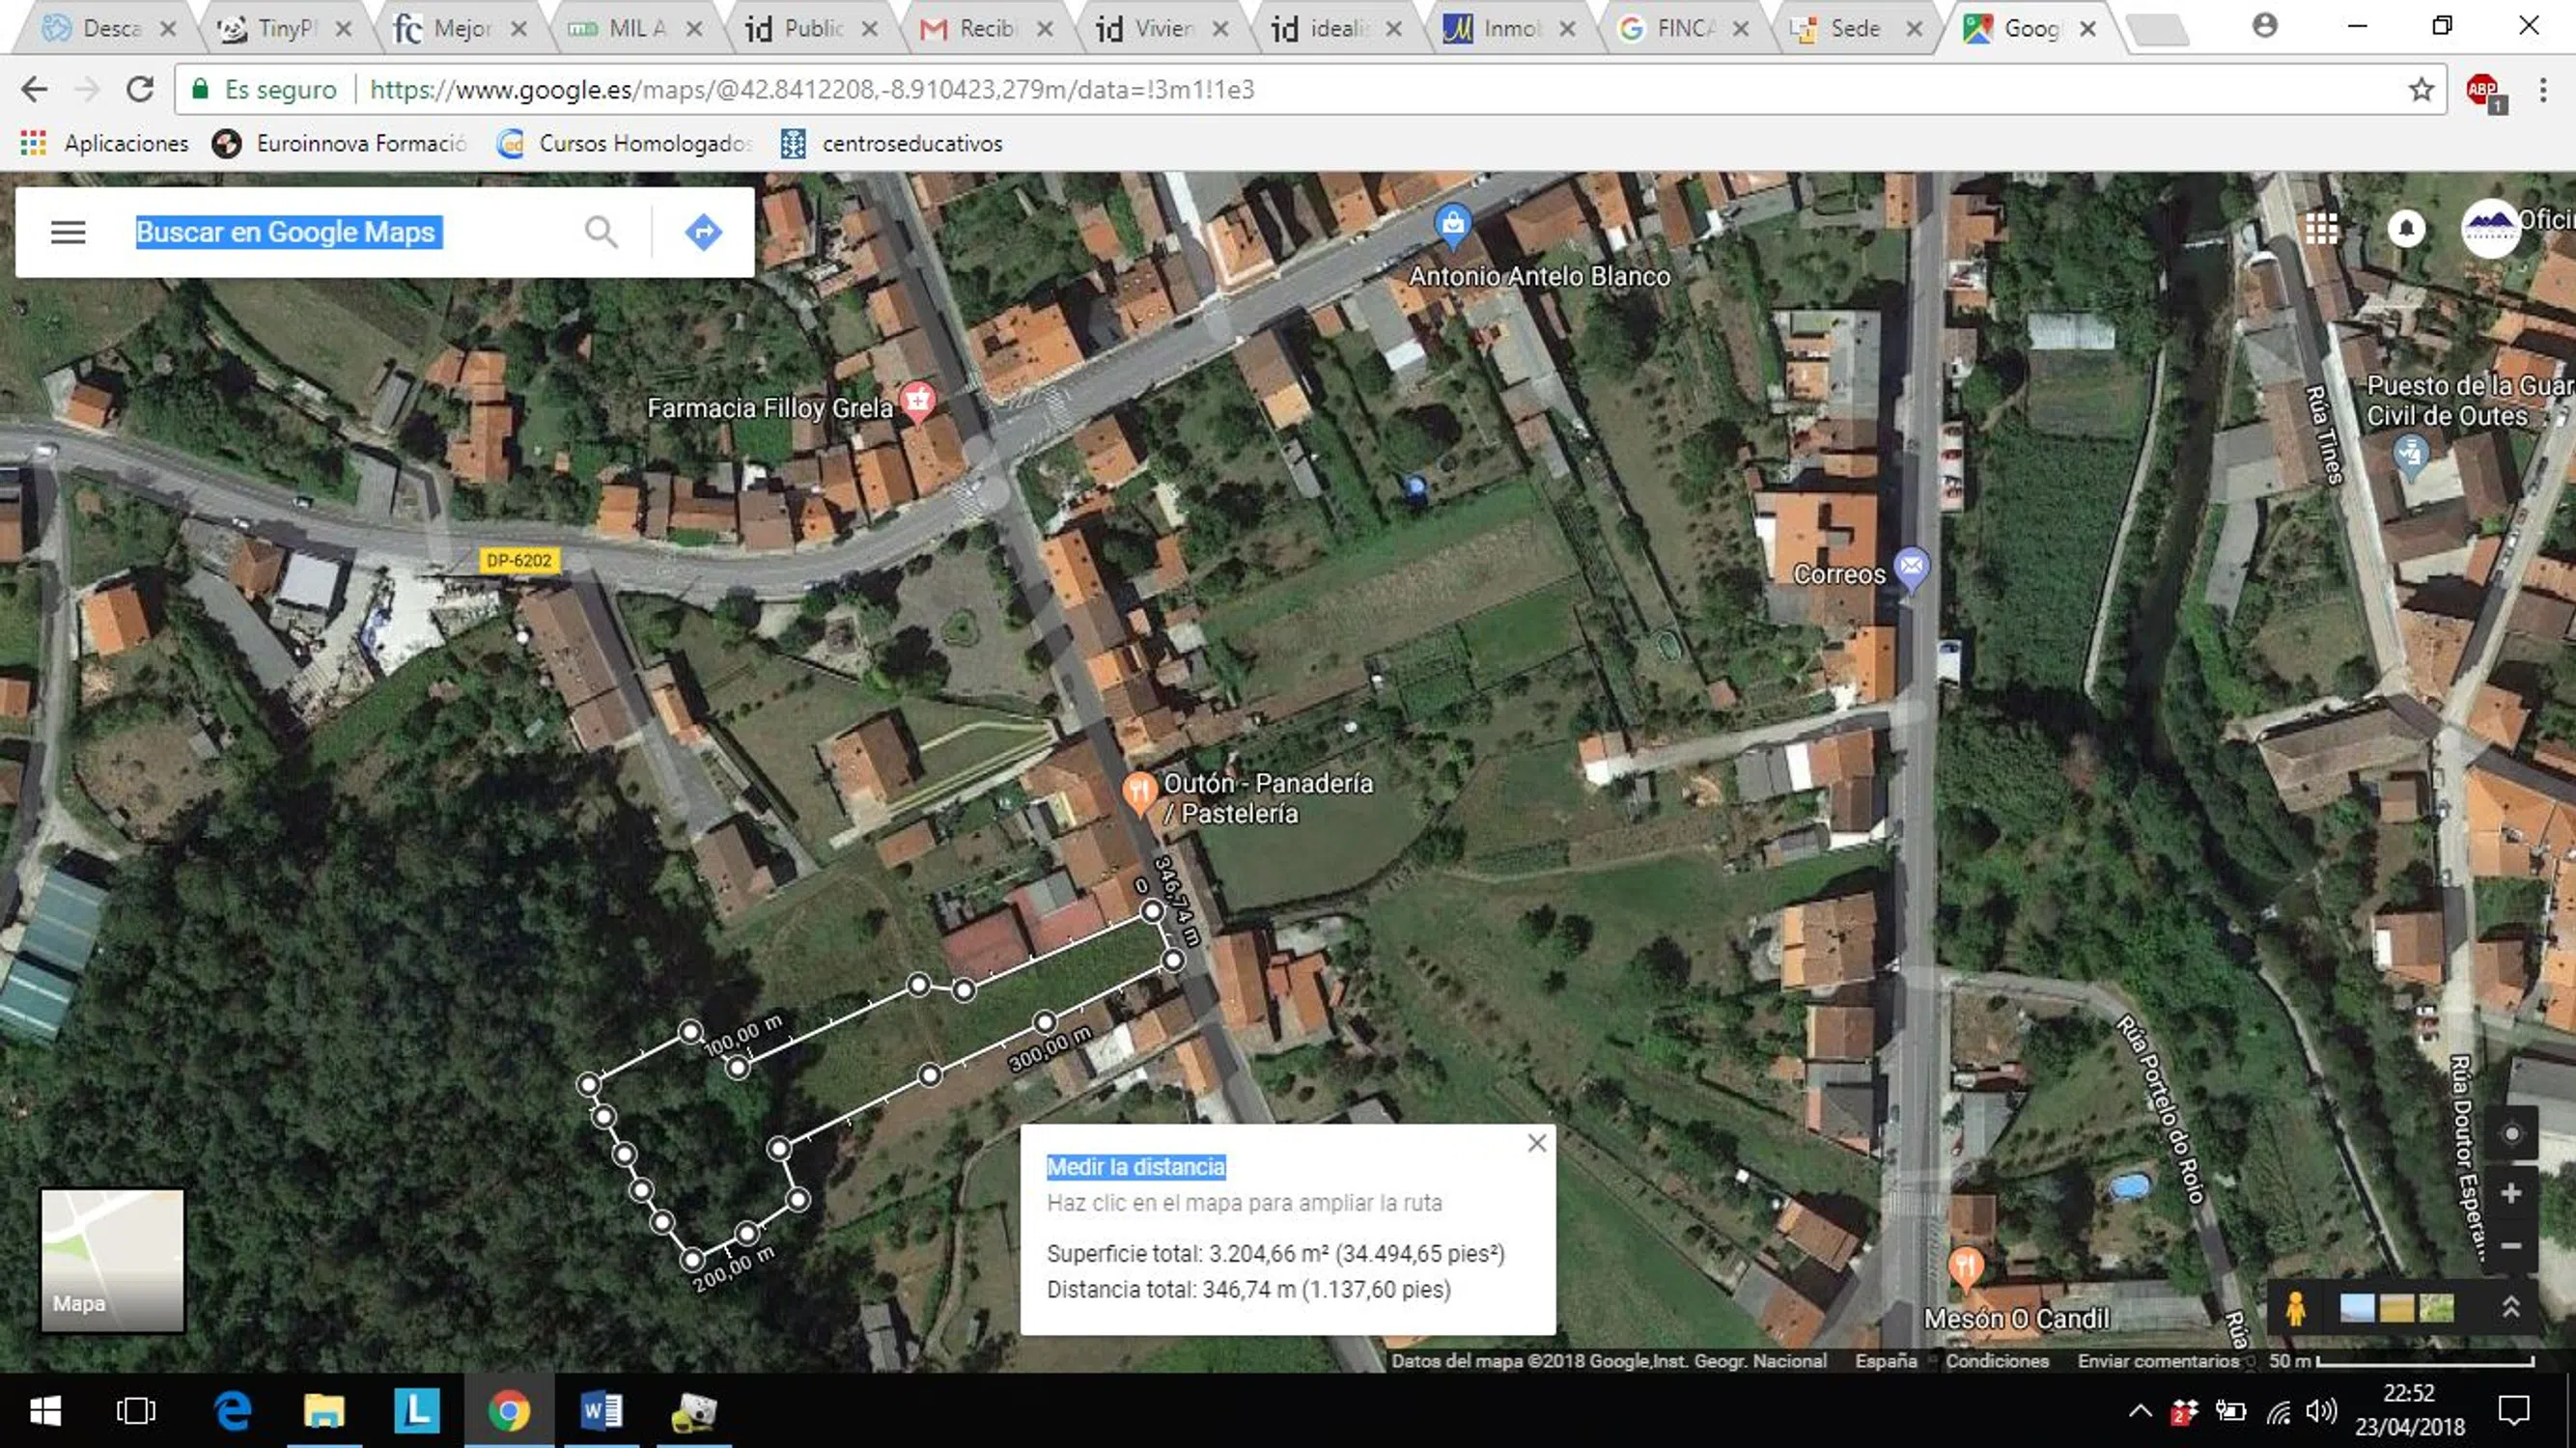
Task: Click the search magnifier icon
Action: click(601, 232)
